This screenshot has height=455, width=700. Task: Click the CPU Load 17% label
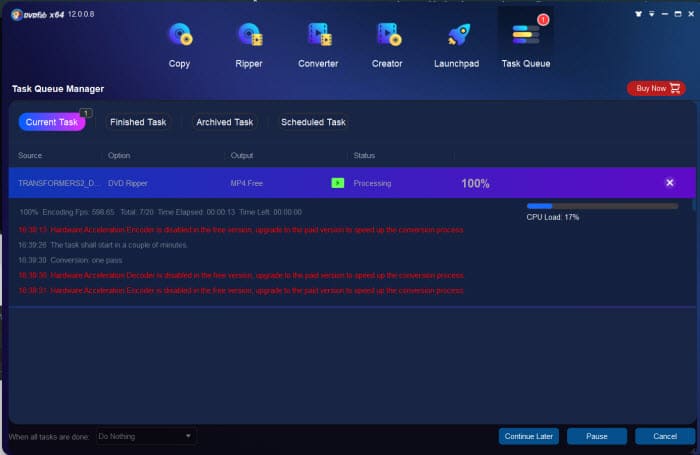tap(553, 217)
